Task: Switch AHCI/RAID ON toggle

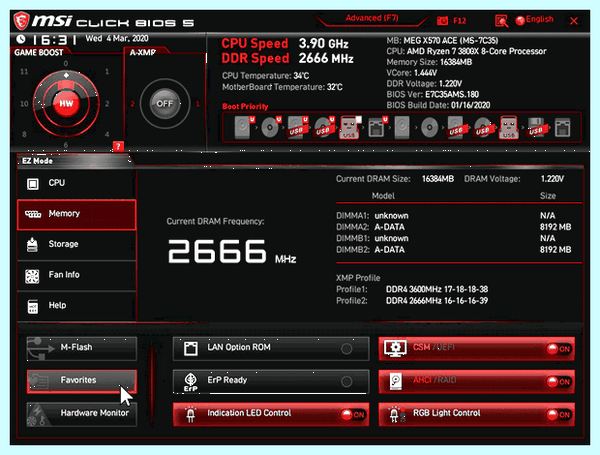Action: 559,382
